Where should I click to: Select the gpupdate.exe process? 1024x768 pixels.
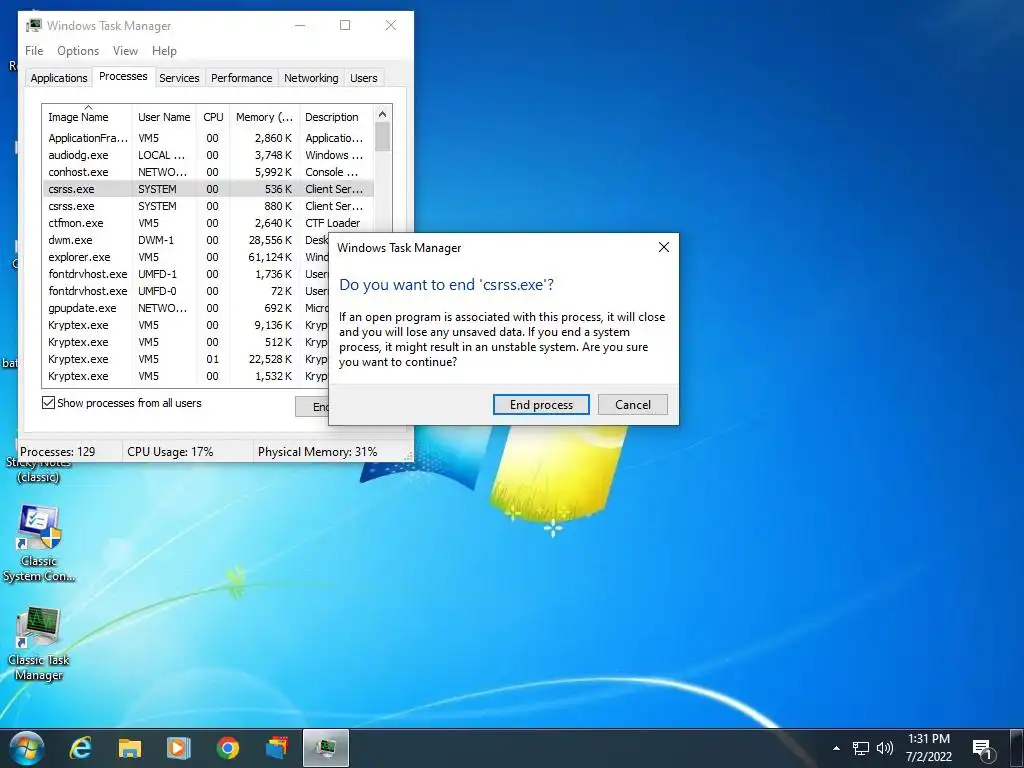coord(186,308)
